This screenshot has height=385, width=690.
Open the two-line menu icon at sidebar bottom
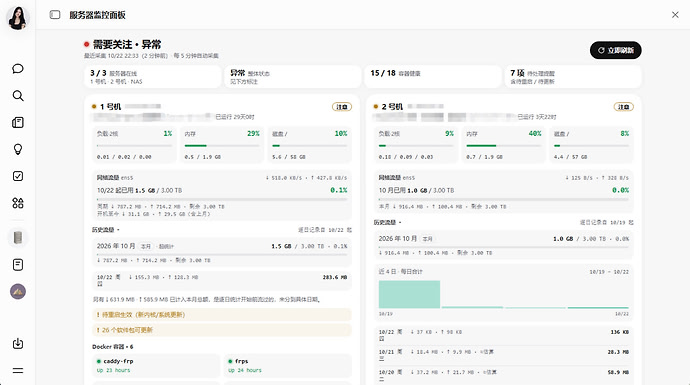pos(18,370)
